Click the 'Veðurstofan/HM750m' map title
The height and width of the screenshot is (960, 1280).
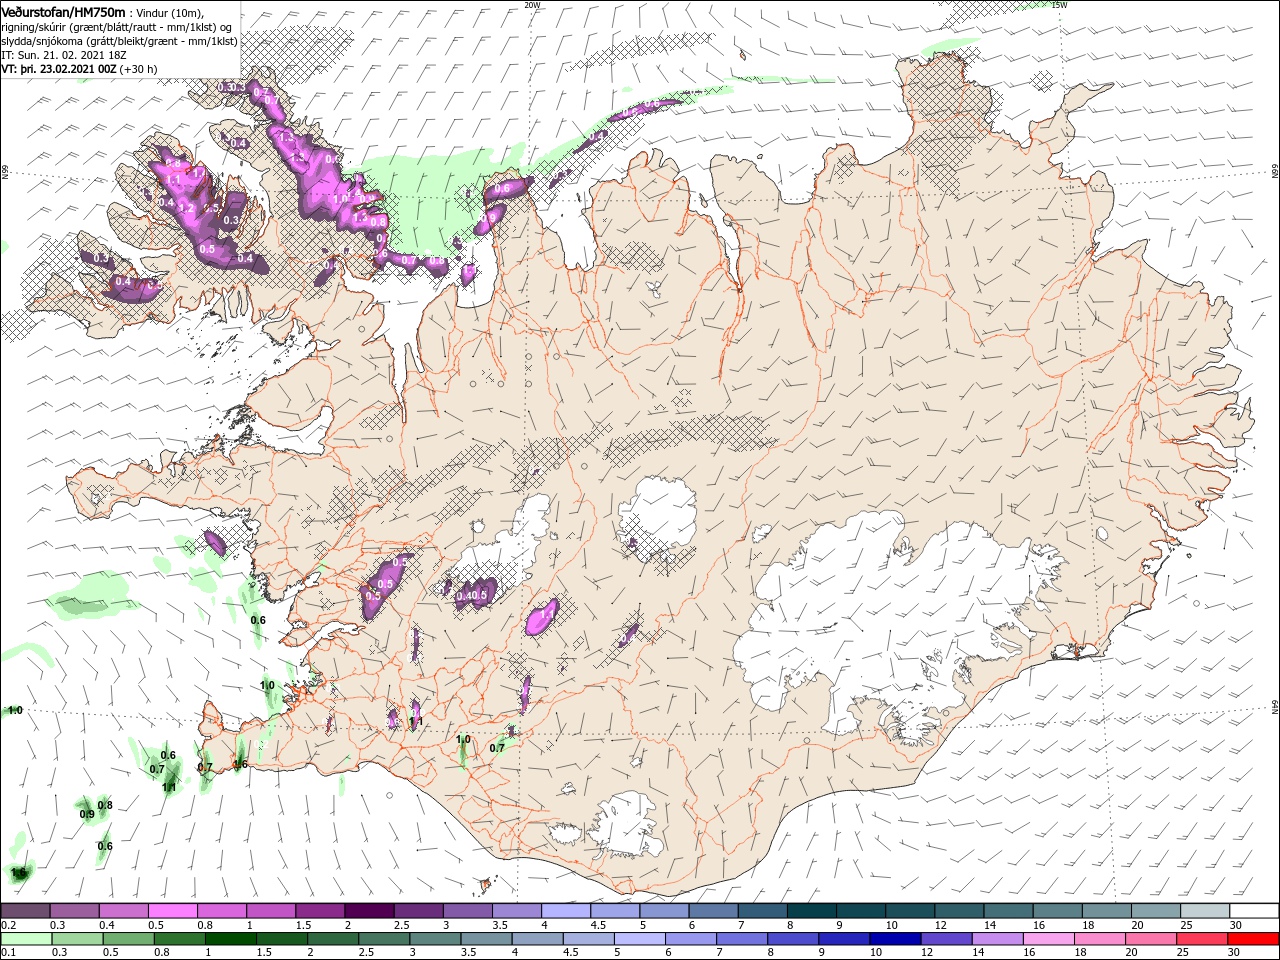pos(63,12)
